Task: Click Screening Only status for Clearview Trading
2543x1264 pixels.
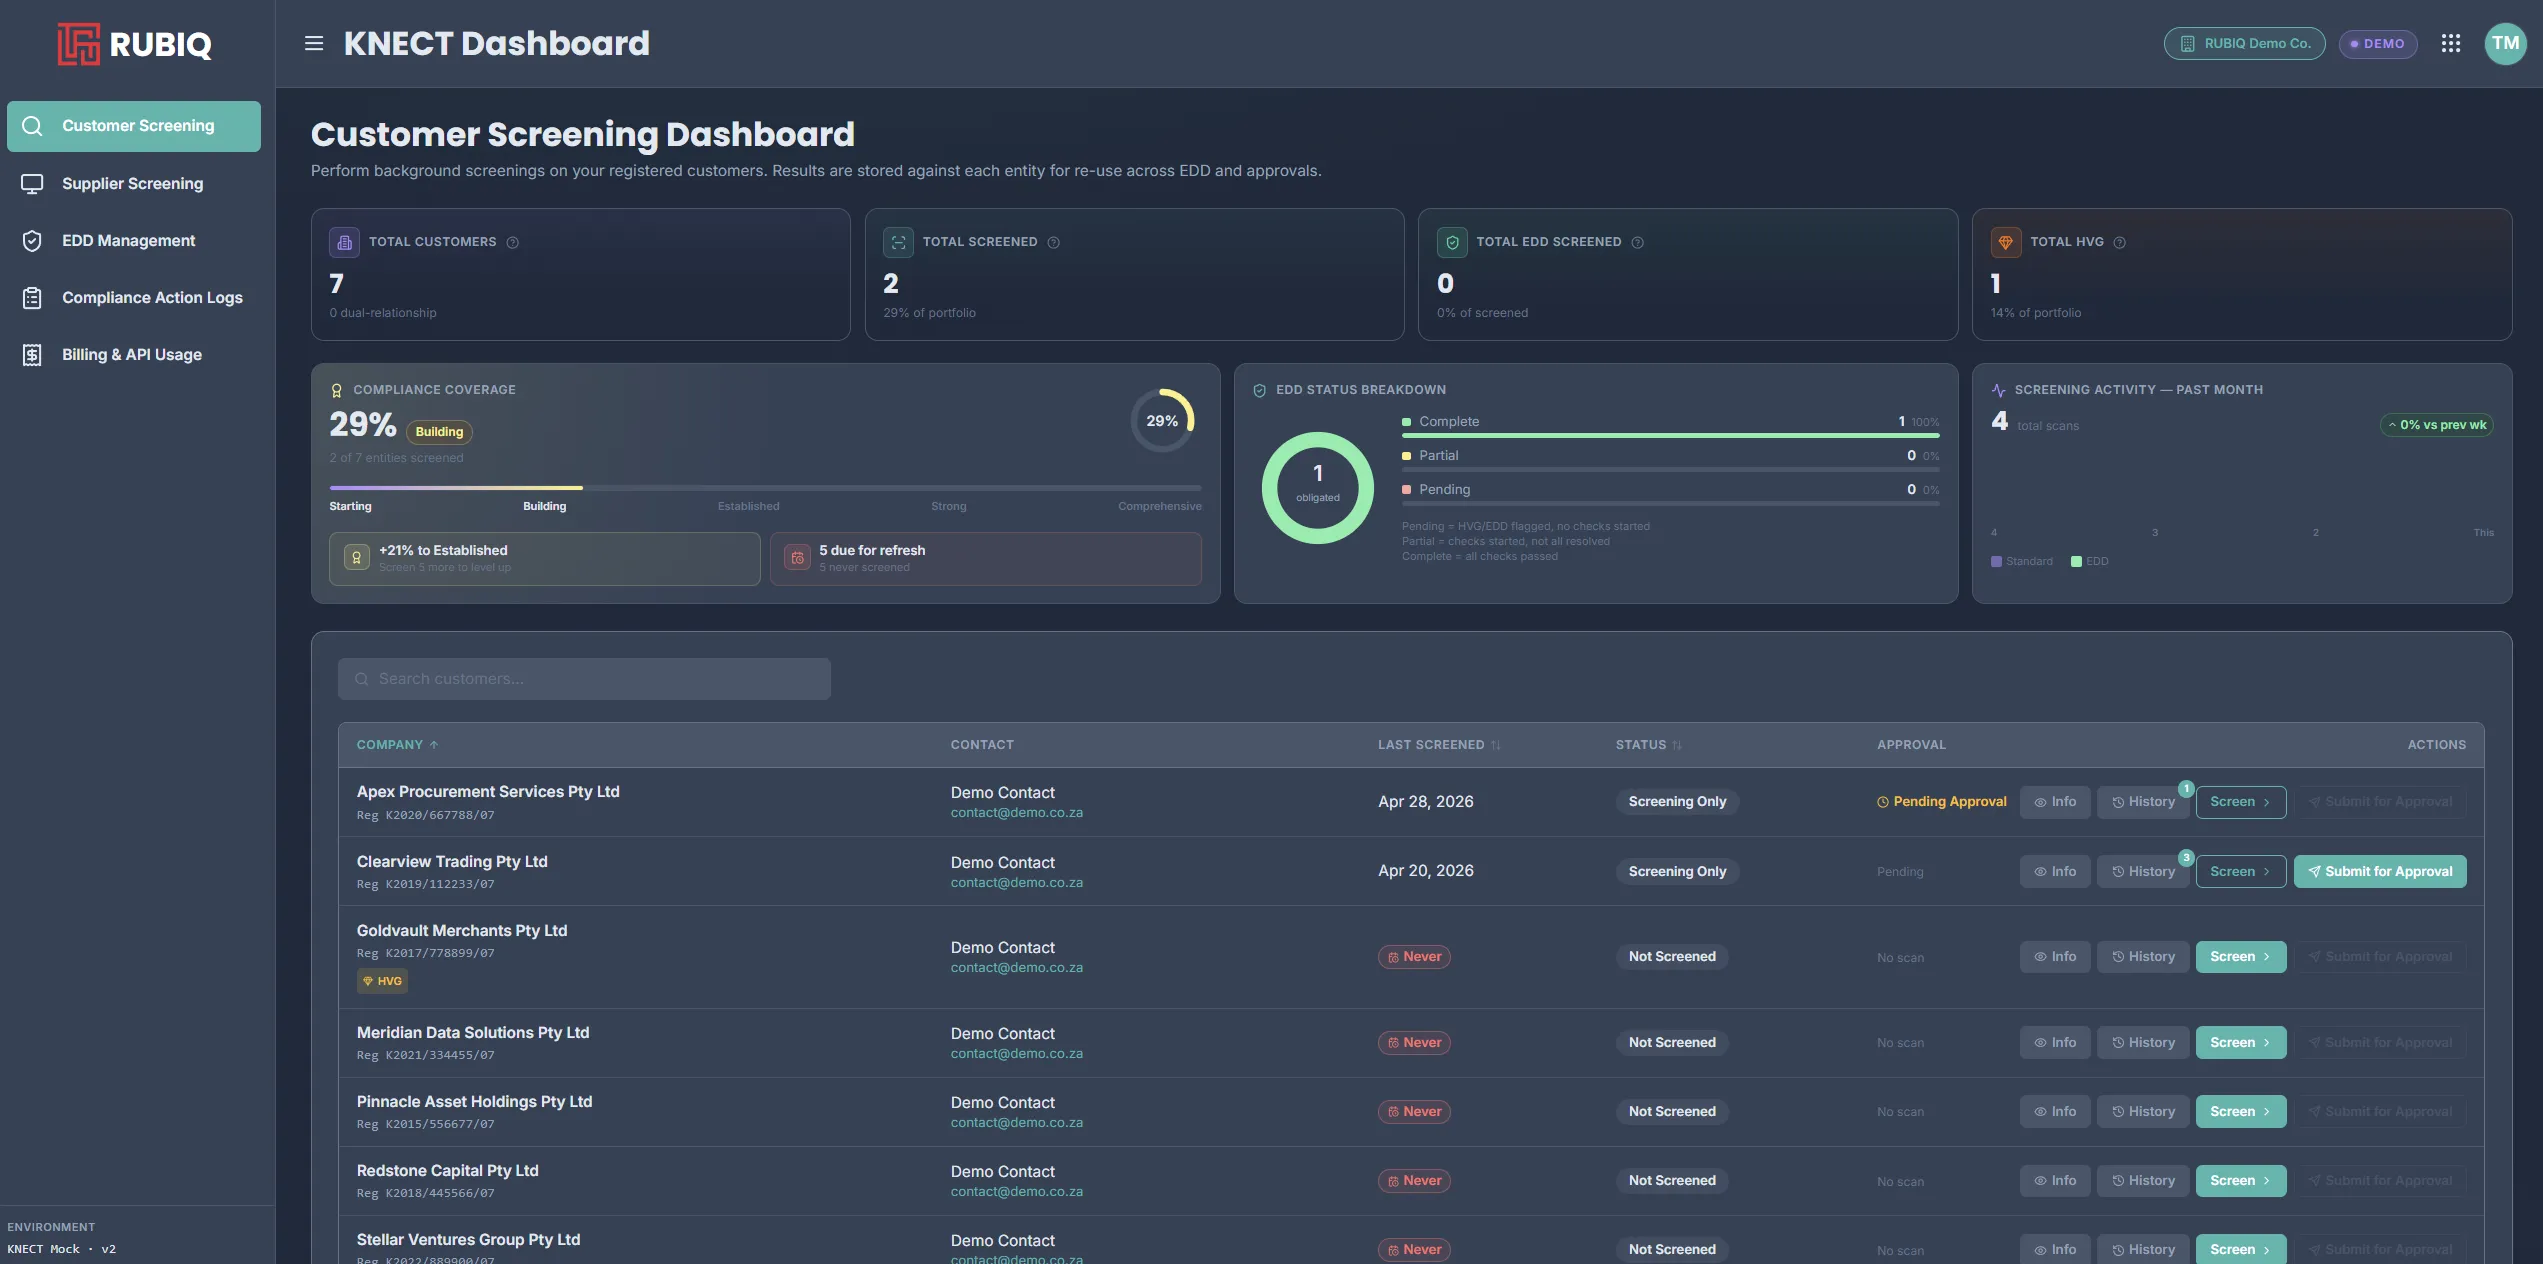Action: pyautogui.click(x=1677, y=872)
